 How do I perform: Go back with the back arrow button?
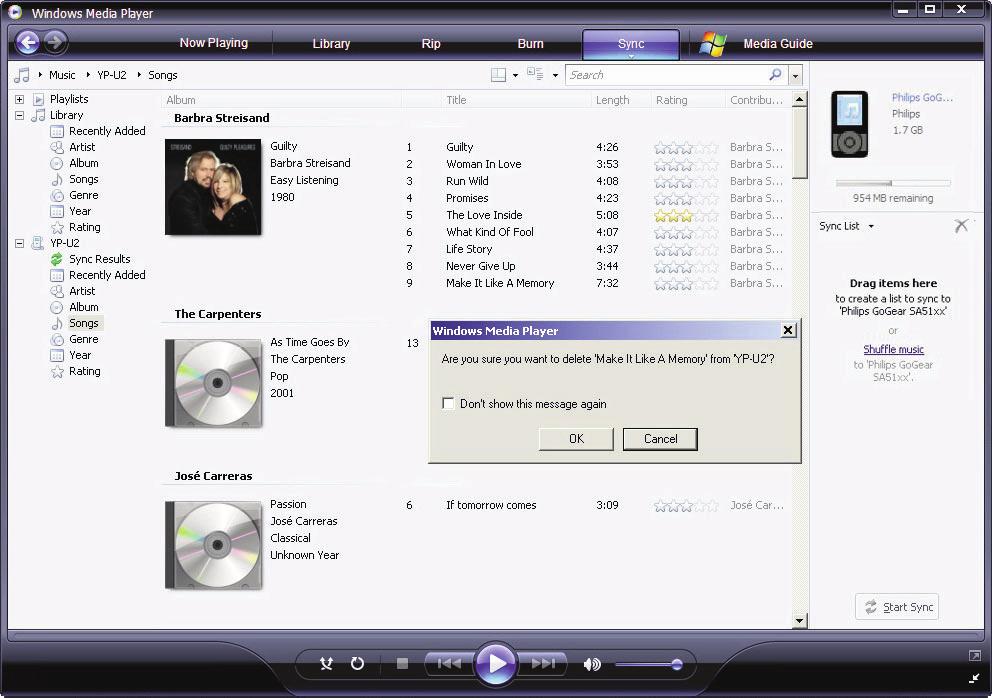[x=27, y=42]
